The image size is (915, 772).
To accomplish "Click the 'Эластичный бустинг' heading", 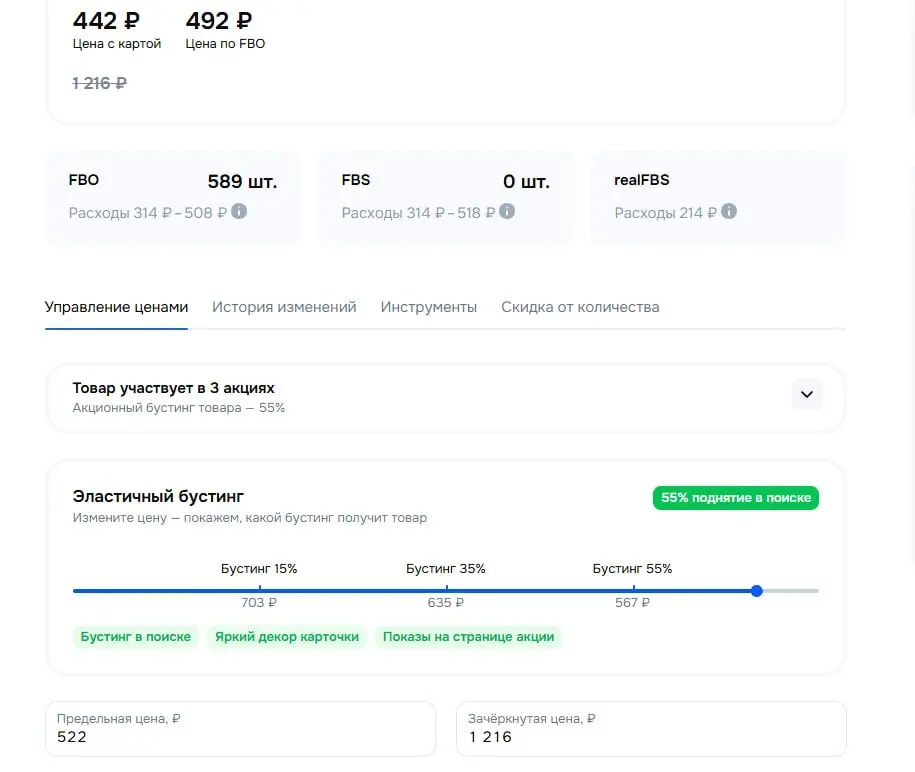I will 158,496.
